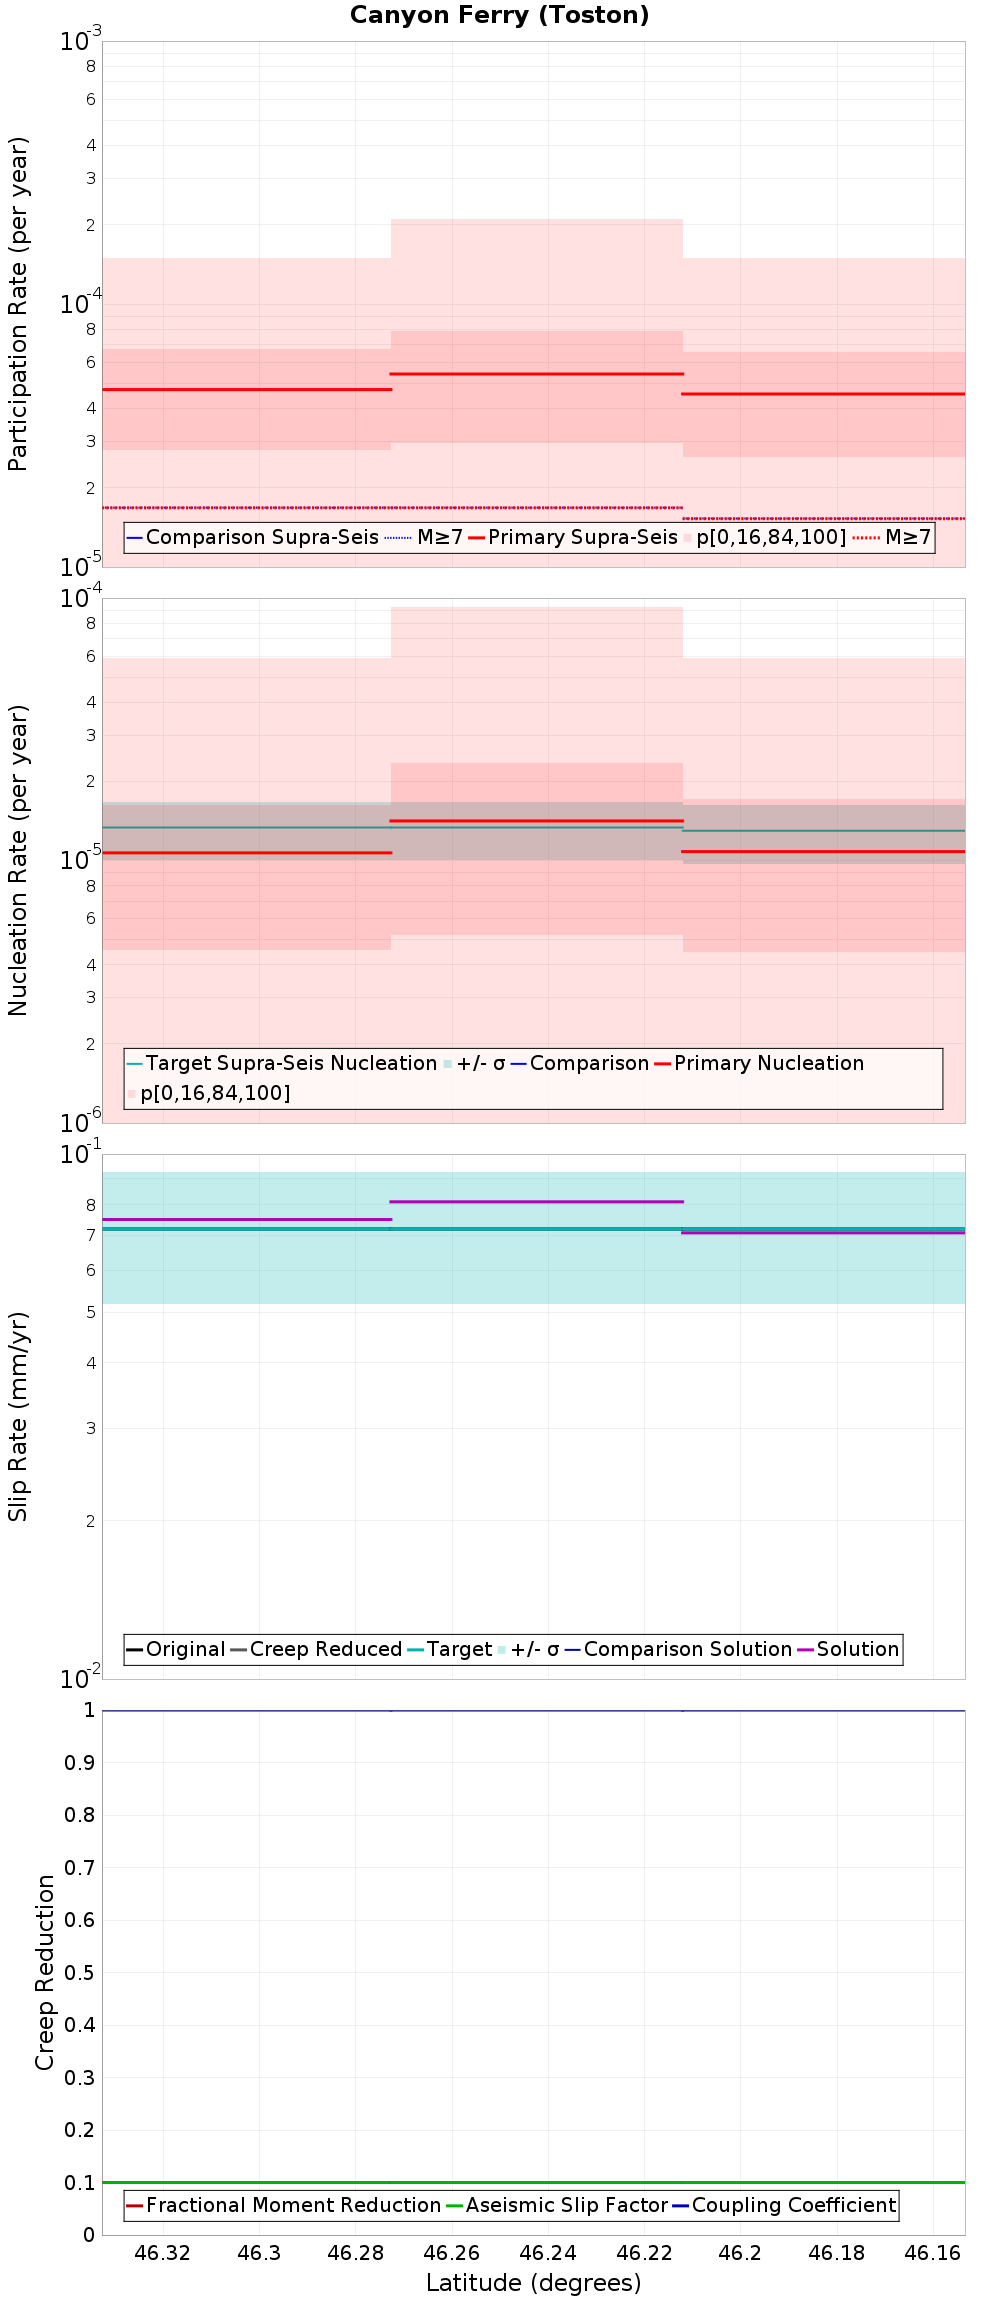Select the Comparison Supra-Seis legend entry

pos(253,537)
